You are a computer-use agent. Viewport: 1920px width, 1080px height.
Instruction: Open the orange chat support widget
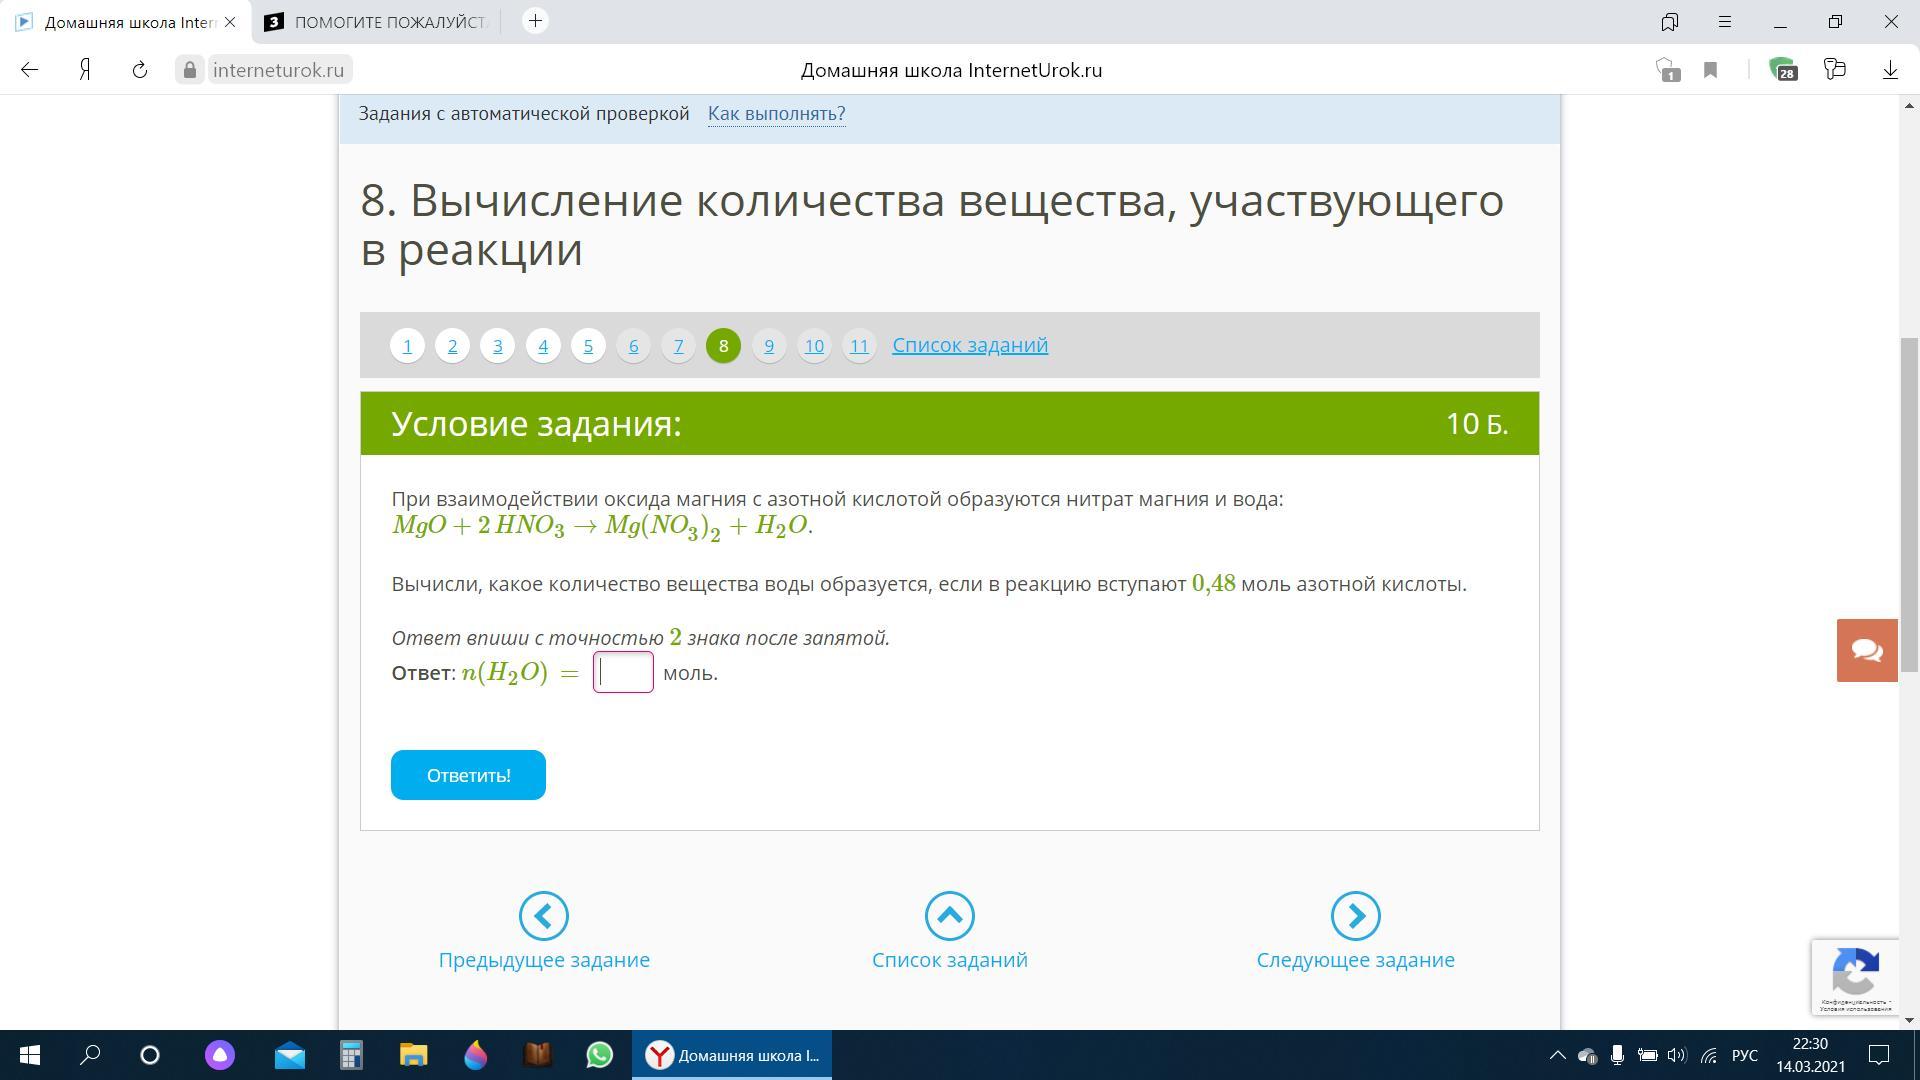point(1866,650)
